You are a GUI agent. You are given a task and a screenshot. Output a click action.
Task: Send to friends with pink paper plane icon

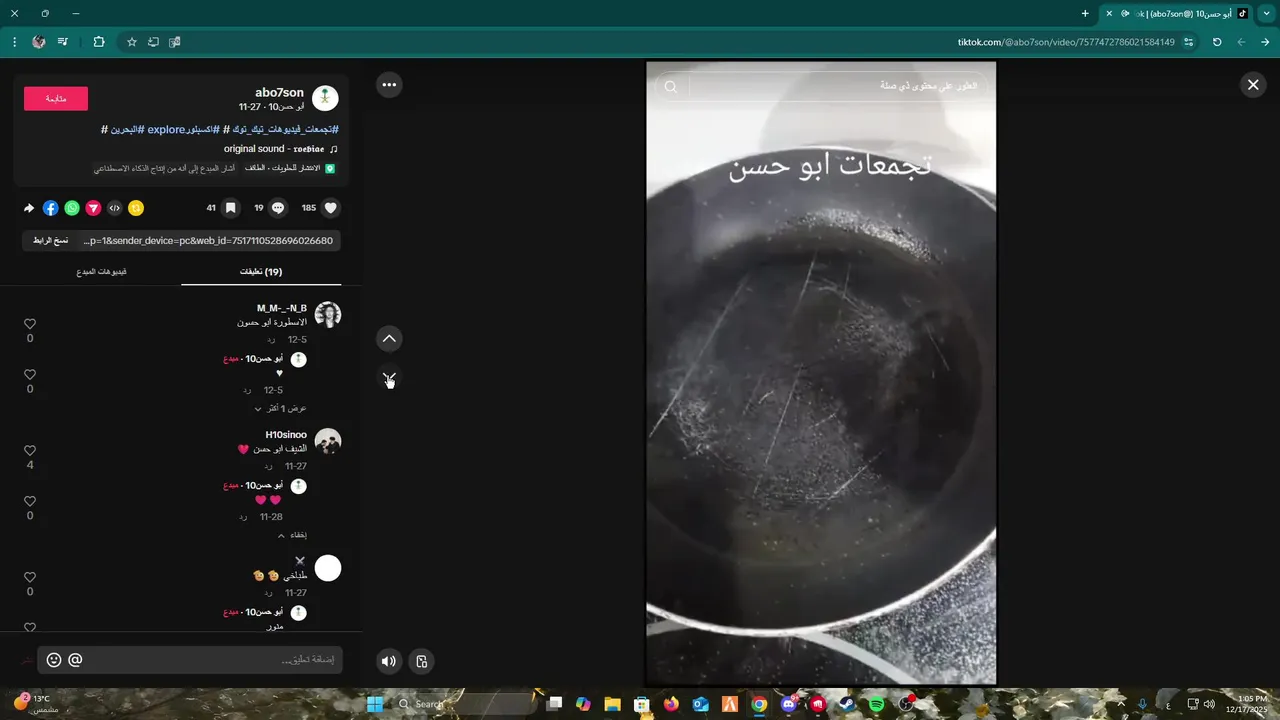pyautogui.click(x=93, y=208)
